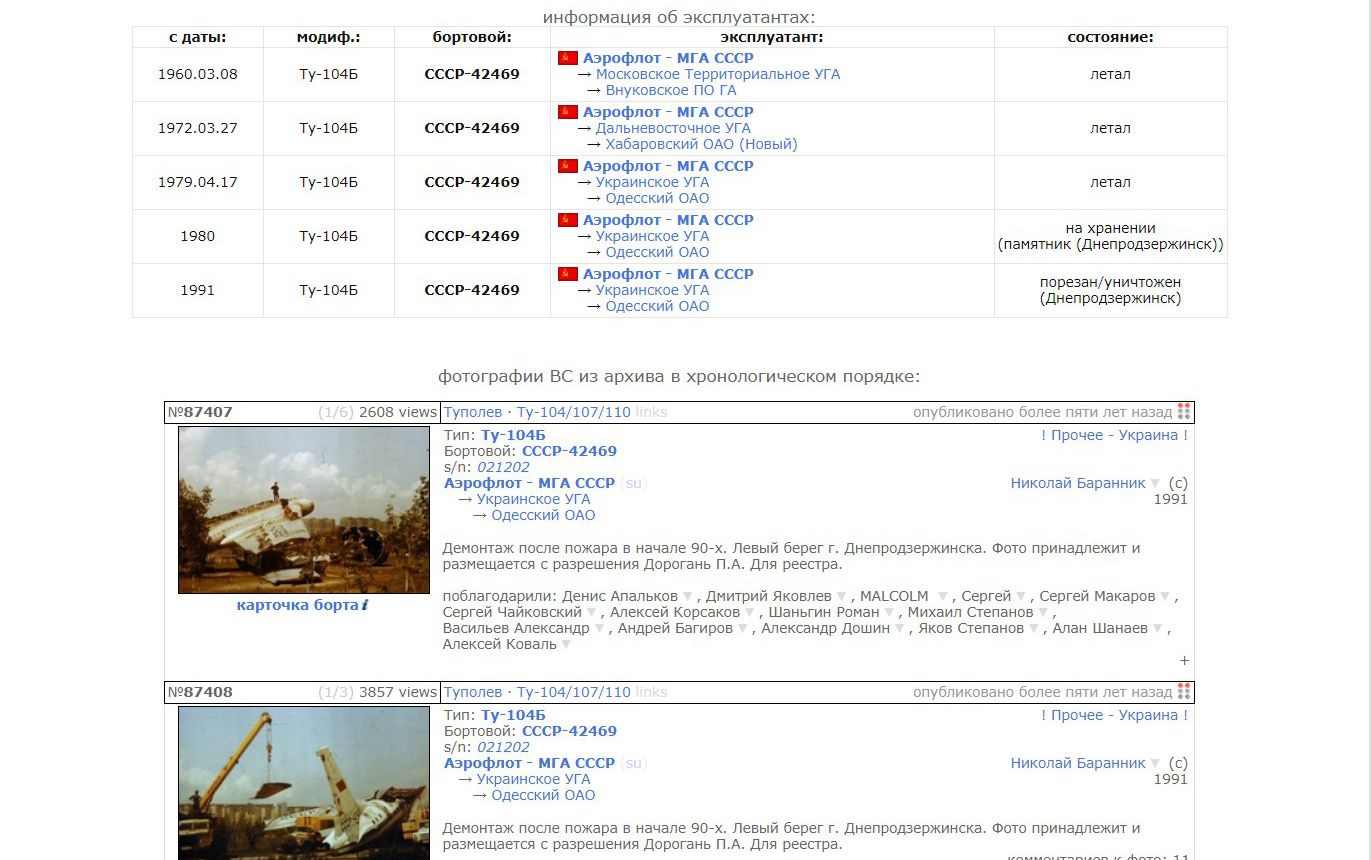Click the Soviet flag icon in the 1972.03.27 row

[x=567, y=112]
